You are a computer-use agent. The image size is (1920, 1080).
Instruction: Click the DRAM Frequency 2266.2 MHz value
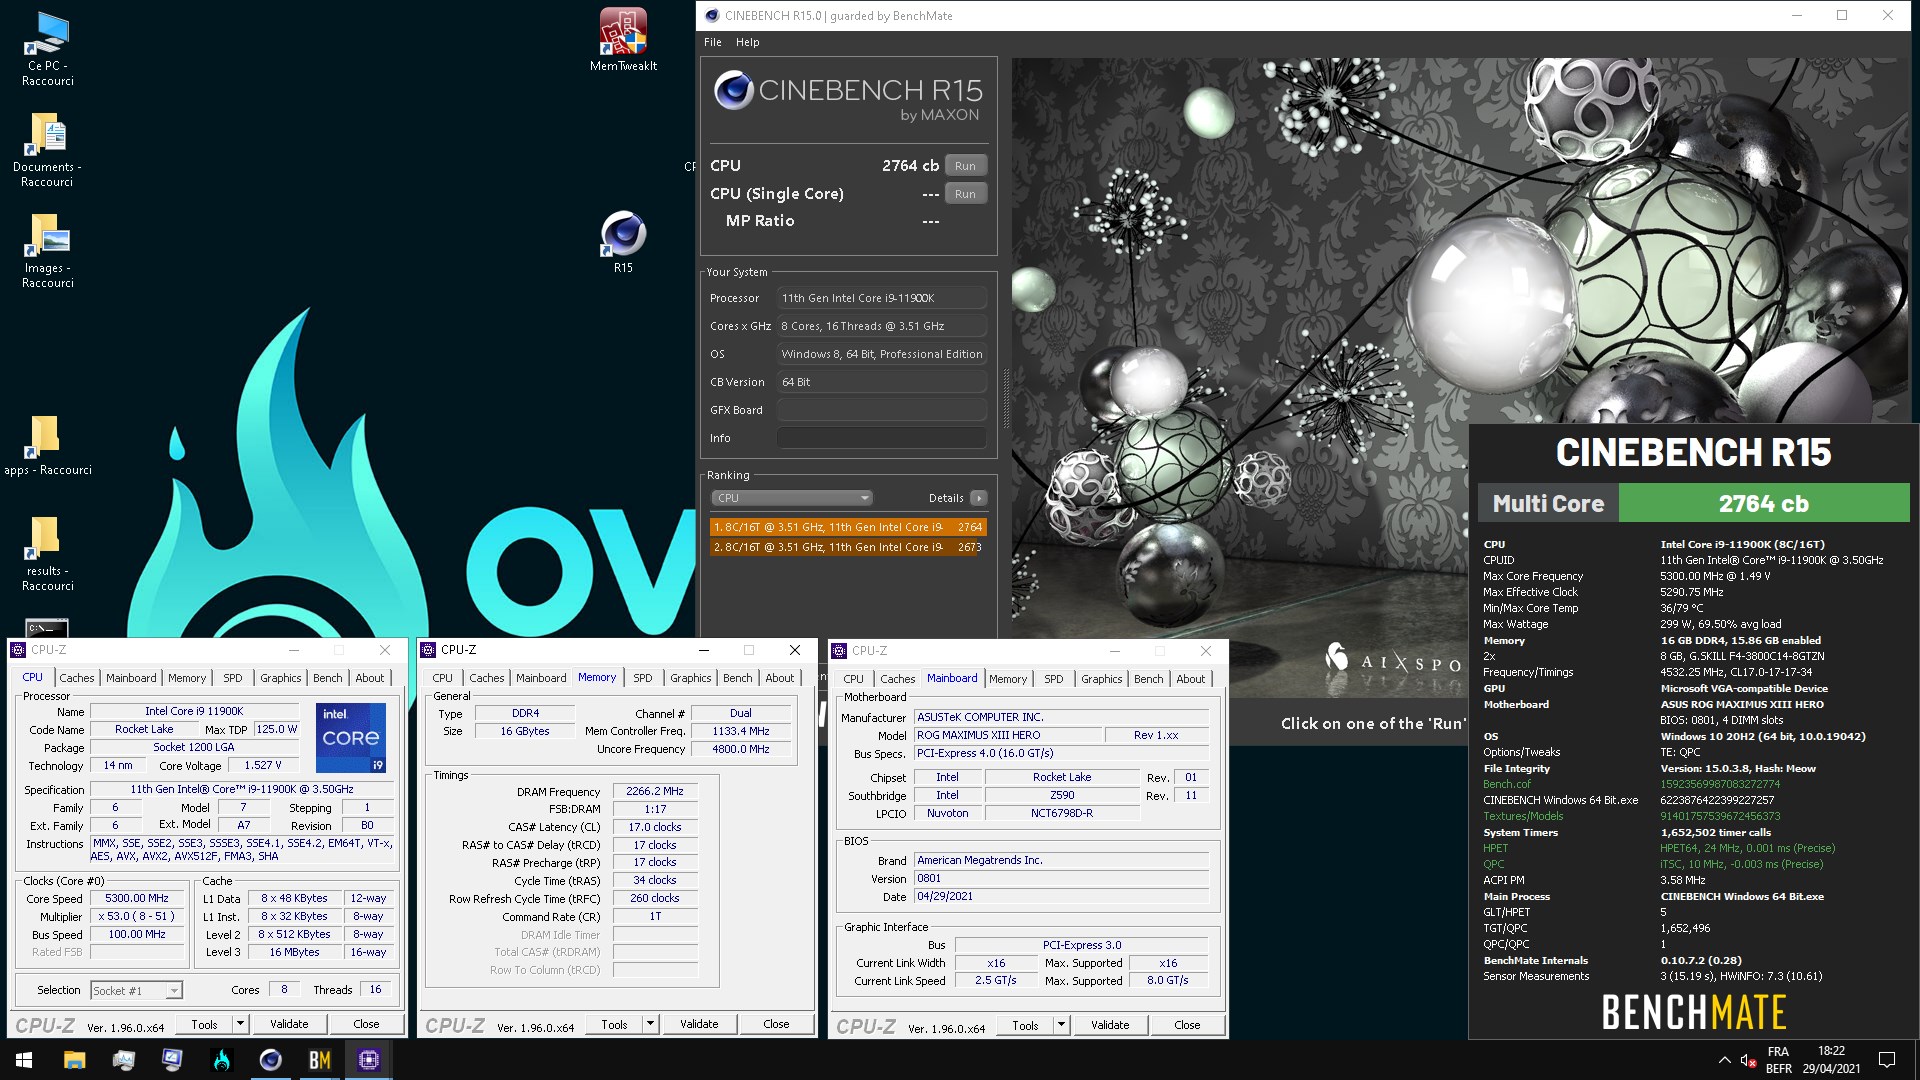(655, 791)
